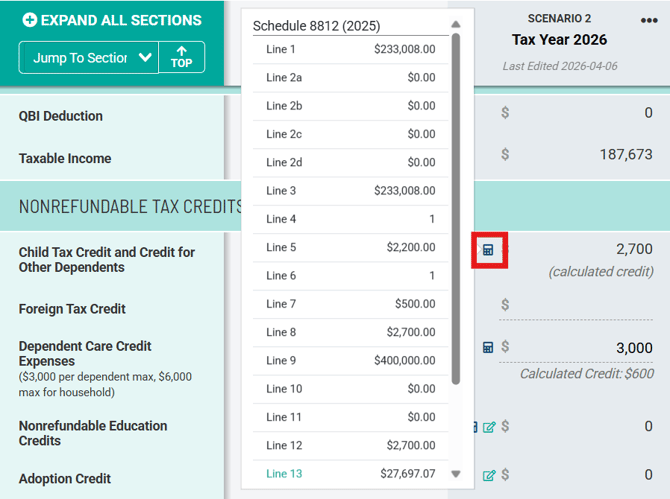
Task: Open the Dependent Care Credit calculator icon
Action: (488, 347)
